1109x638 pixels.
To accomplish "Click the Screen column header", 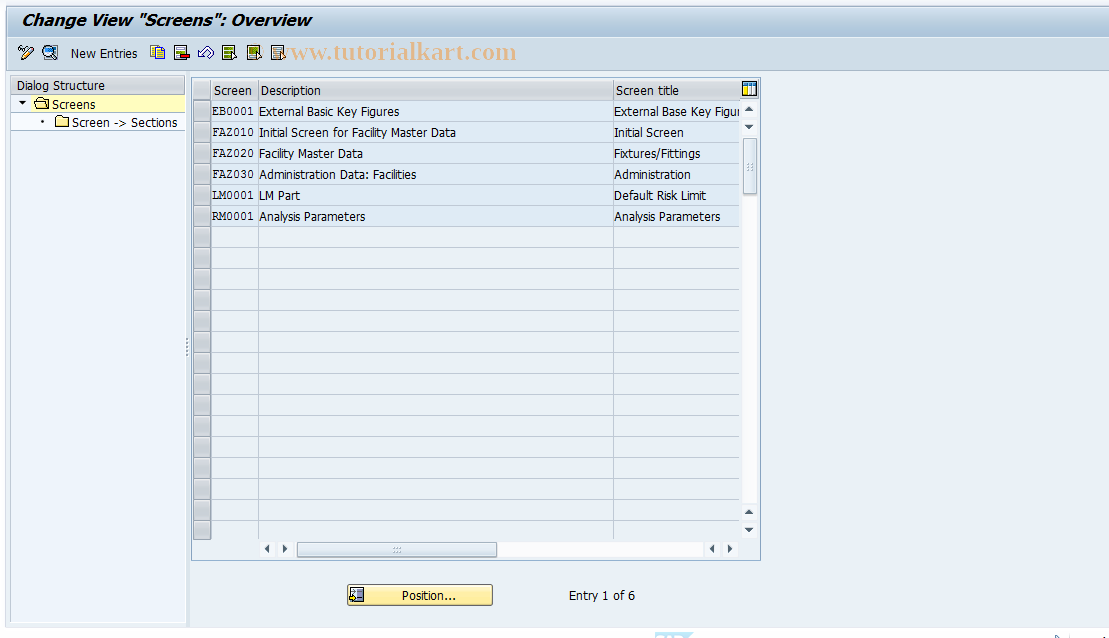I will tap(234, 91).
